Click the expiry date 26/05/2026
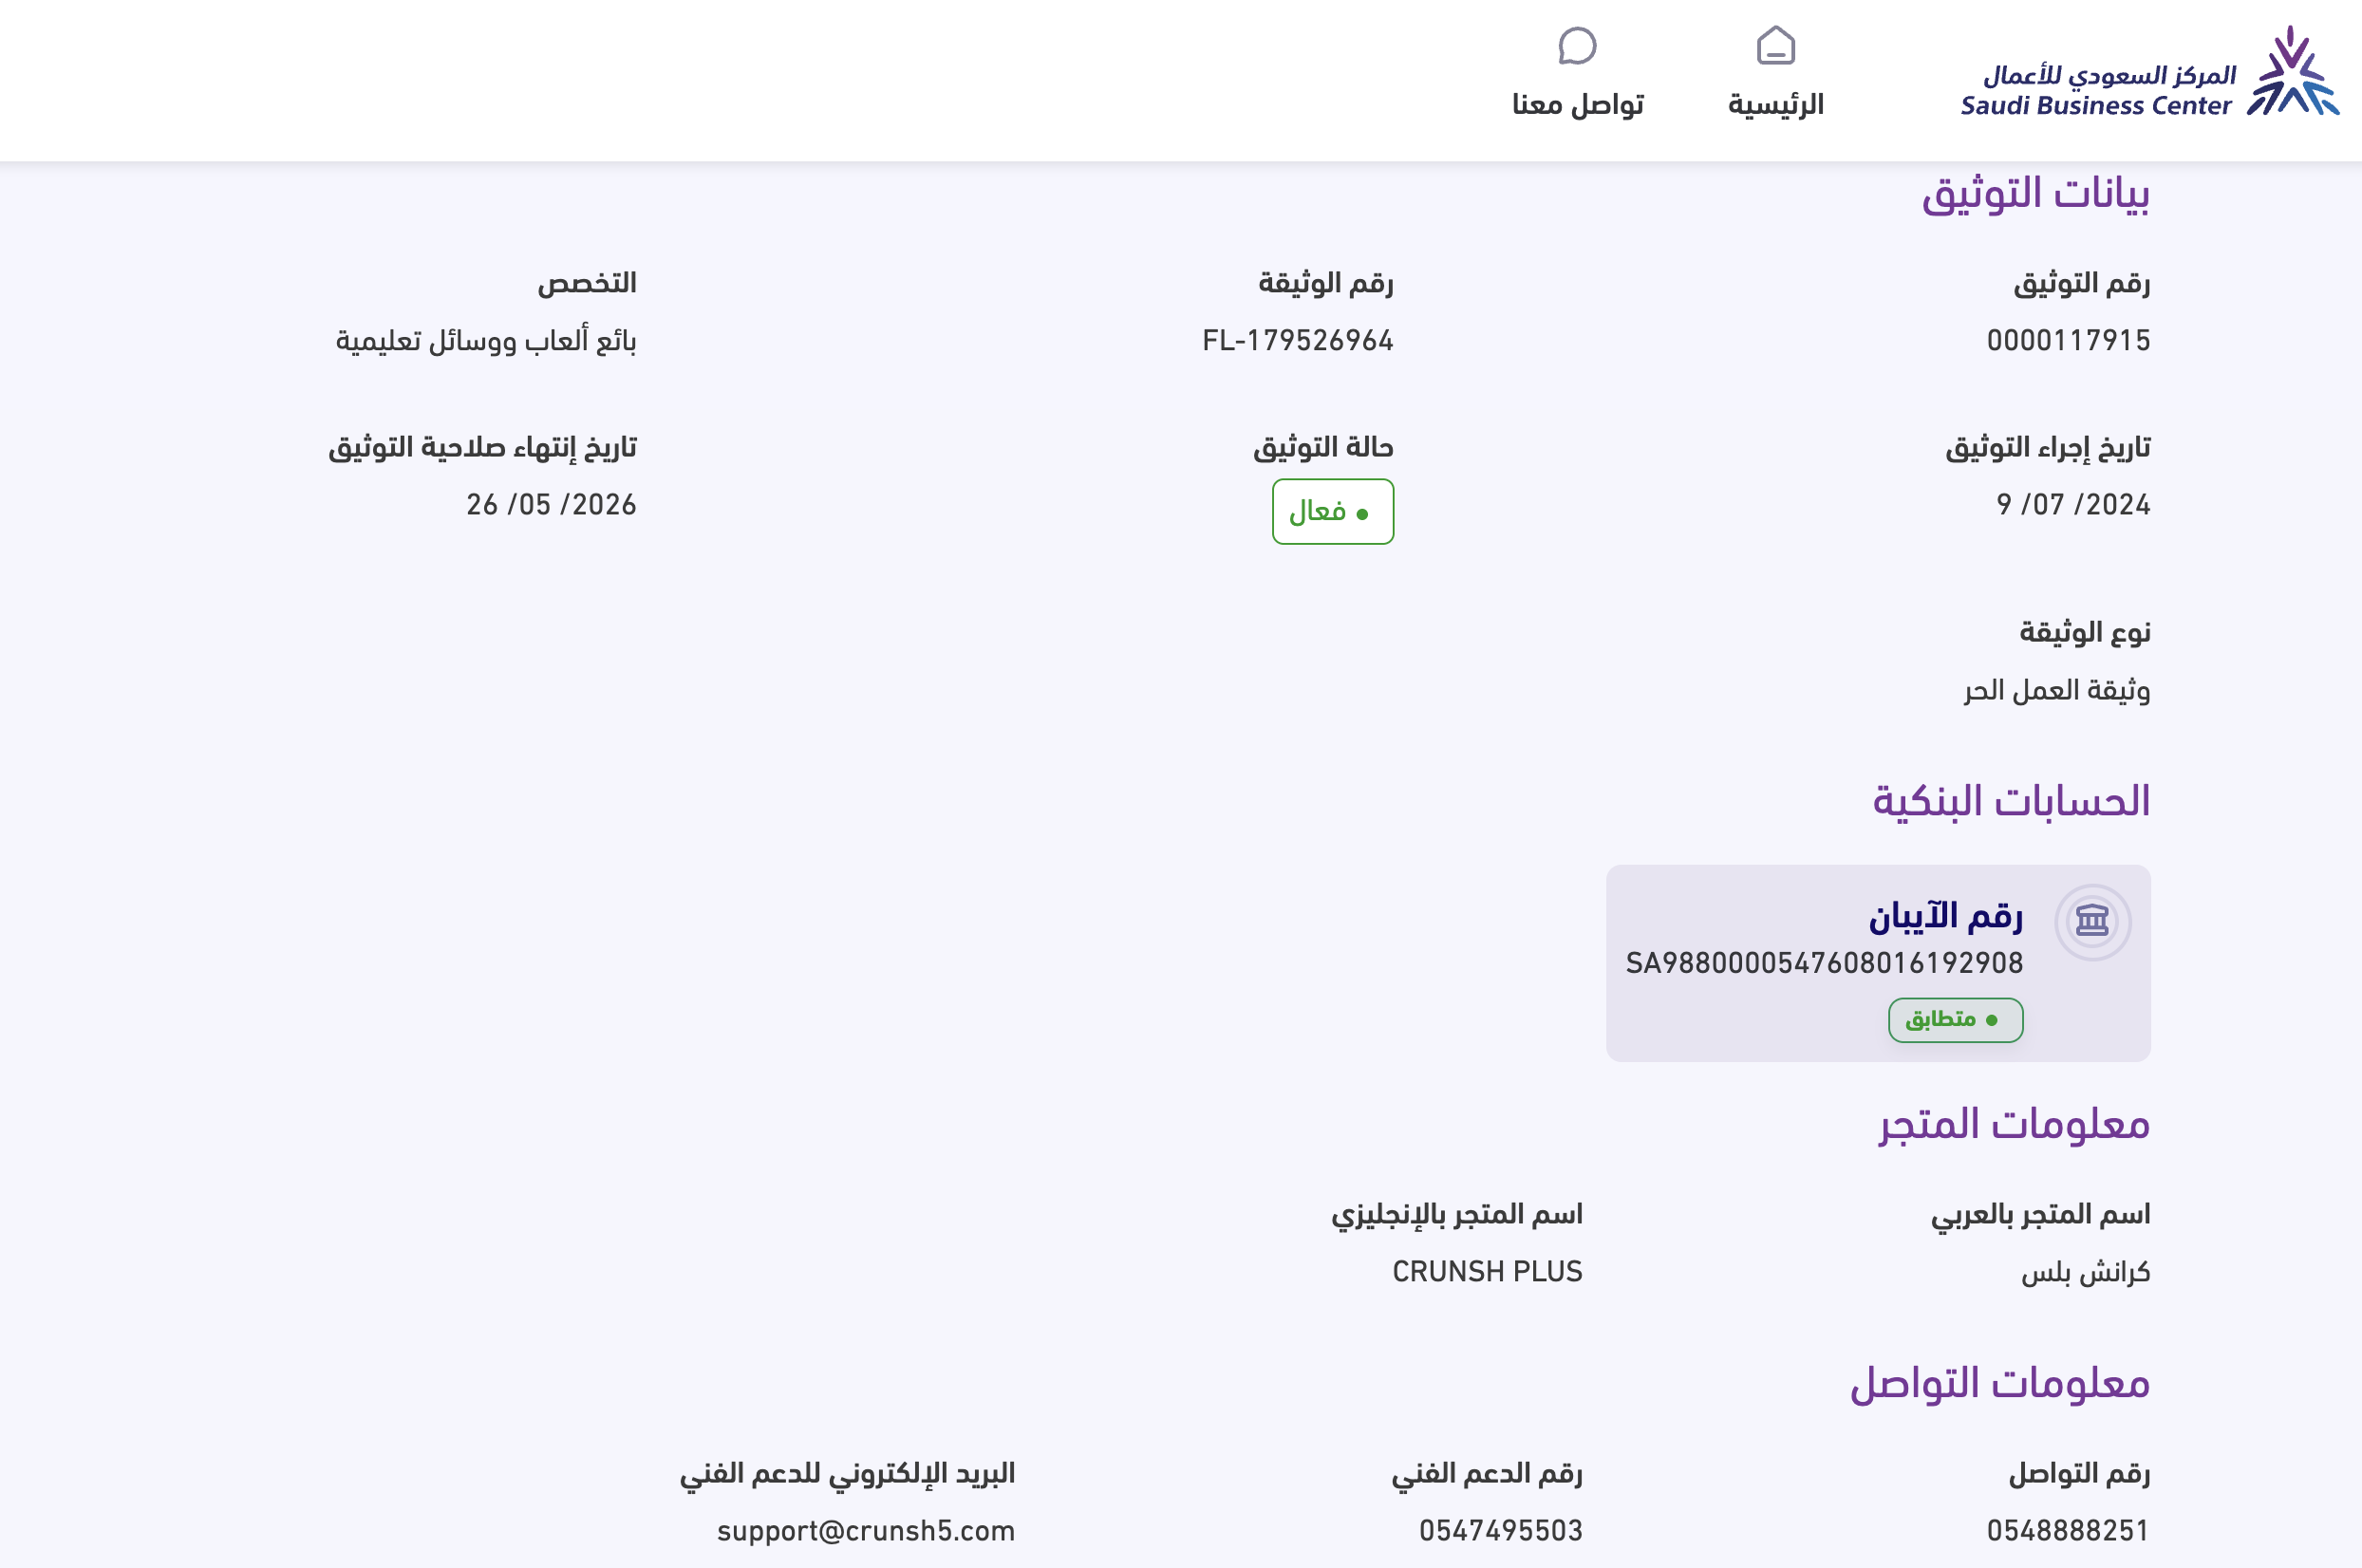The image size is (2362, 1568). point(551,505)
